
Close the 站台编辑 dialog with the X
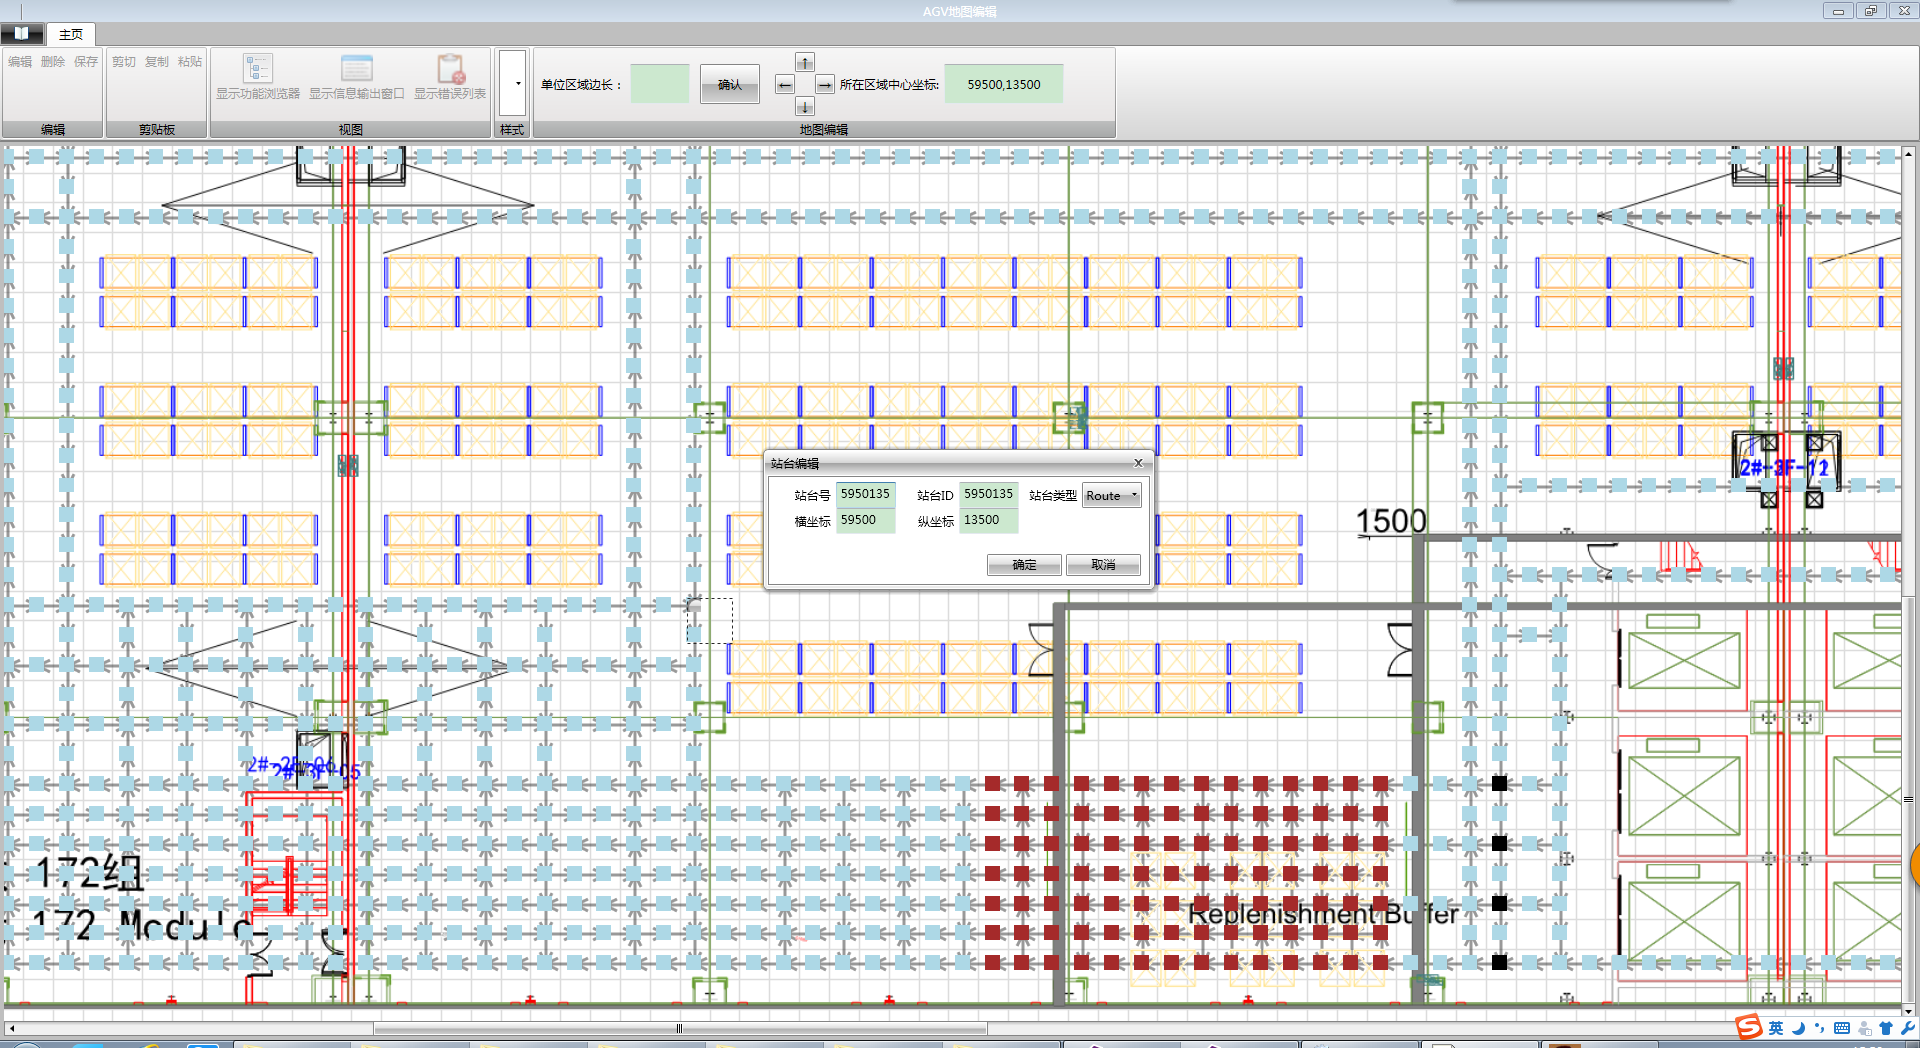pos(1138,463)
